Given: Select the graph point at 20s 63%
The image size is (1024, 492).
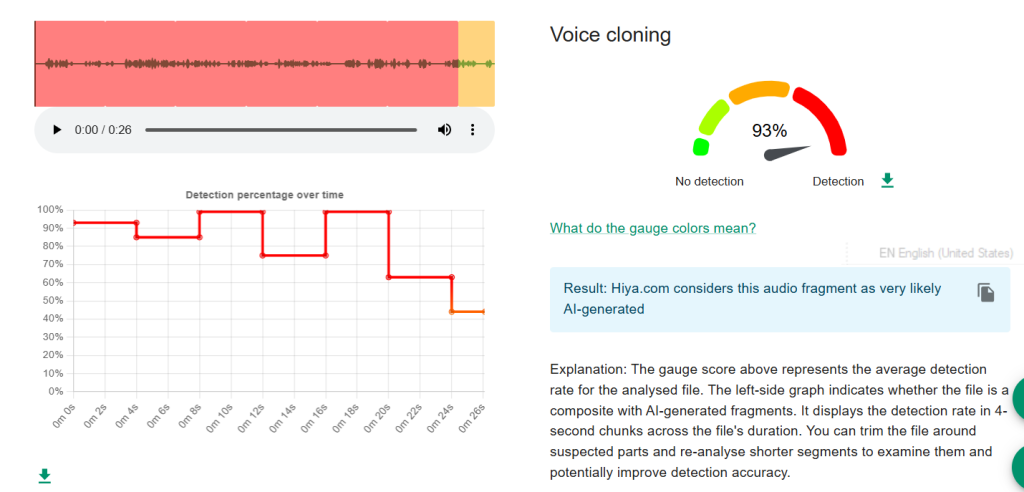Looking at the screenshot, I should pyautogui.click(x=389, y=278).
